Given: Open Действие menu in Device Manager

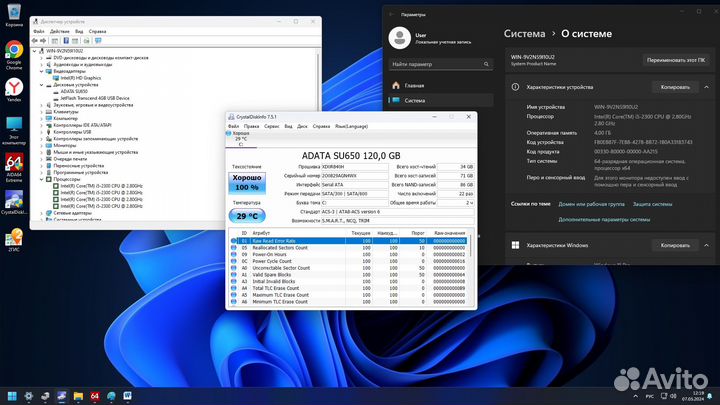Looking at the screenshot, I should [60, 31].
